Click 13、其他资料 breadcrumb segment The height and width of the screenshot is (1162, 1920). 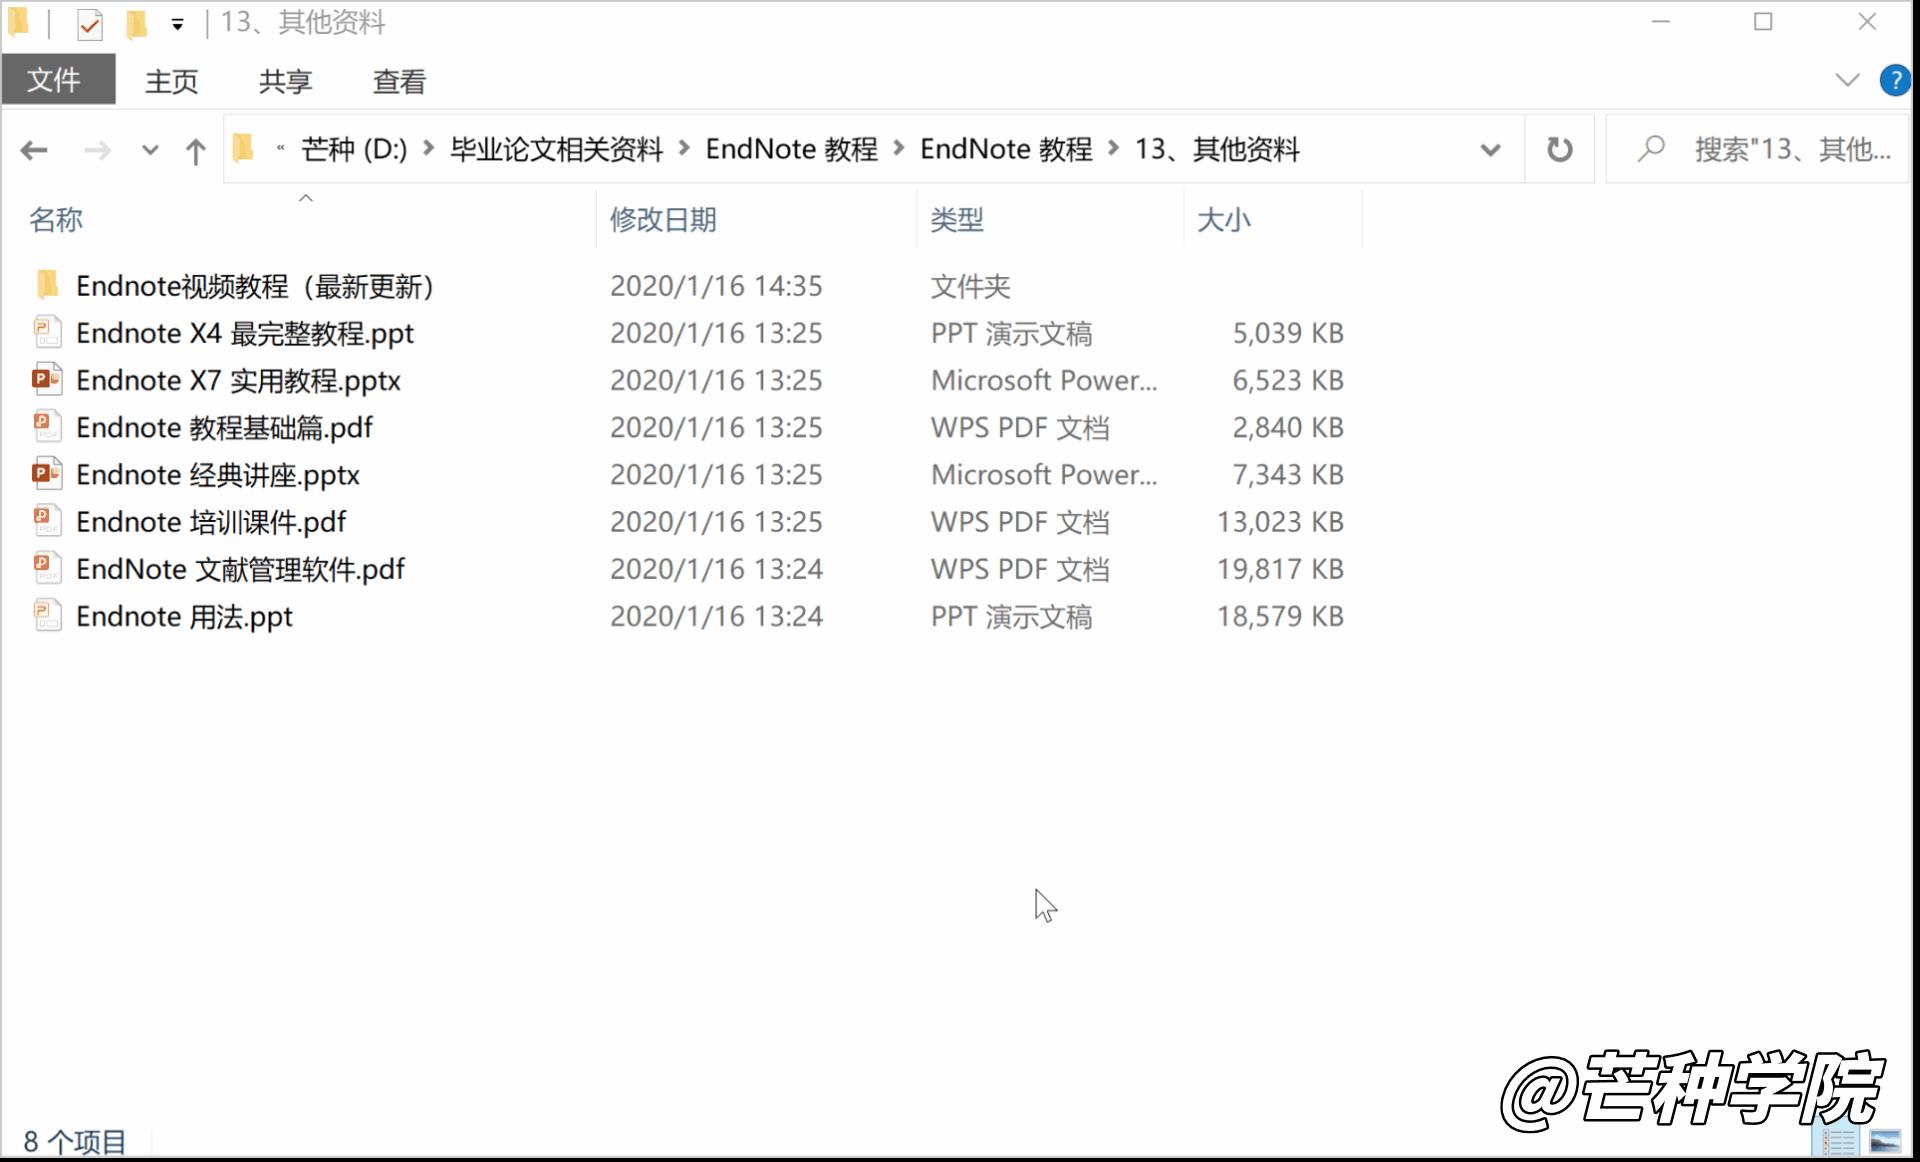[x=1217, y=149]
